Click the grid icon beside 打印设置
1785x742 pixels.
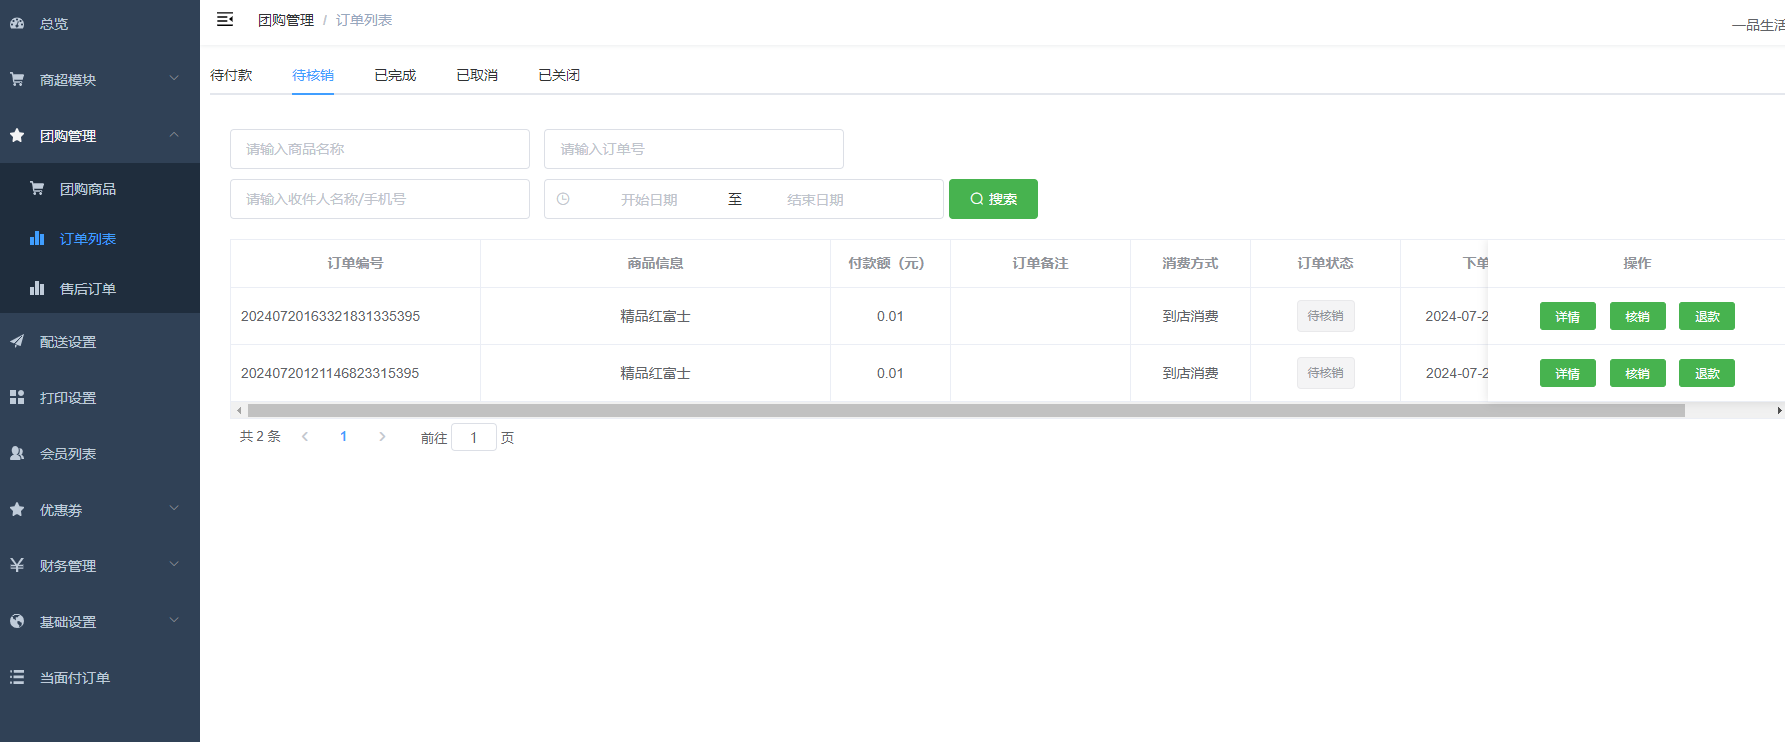pyautogui.click(x=17, y=397)
